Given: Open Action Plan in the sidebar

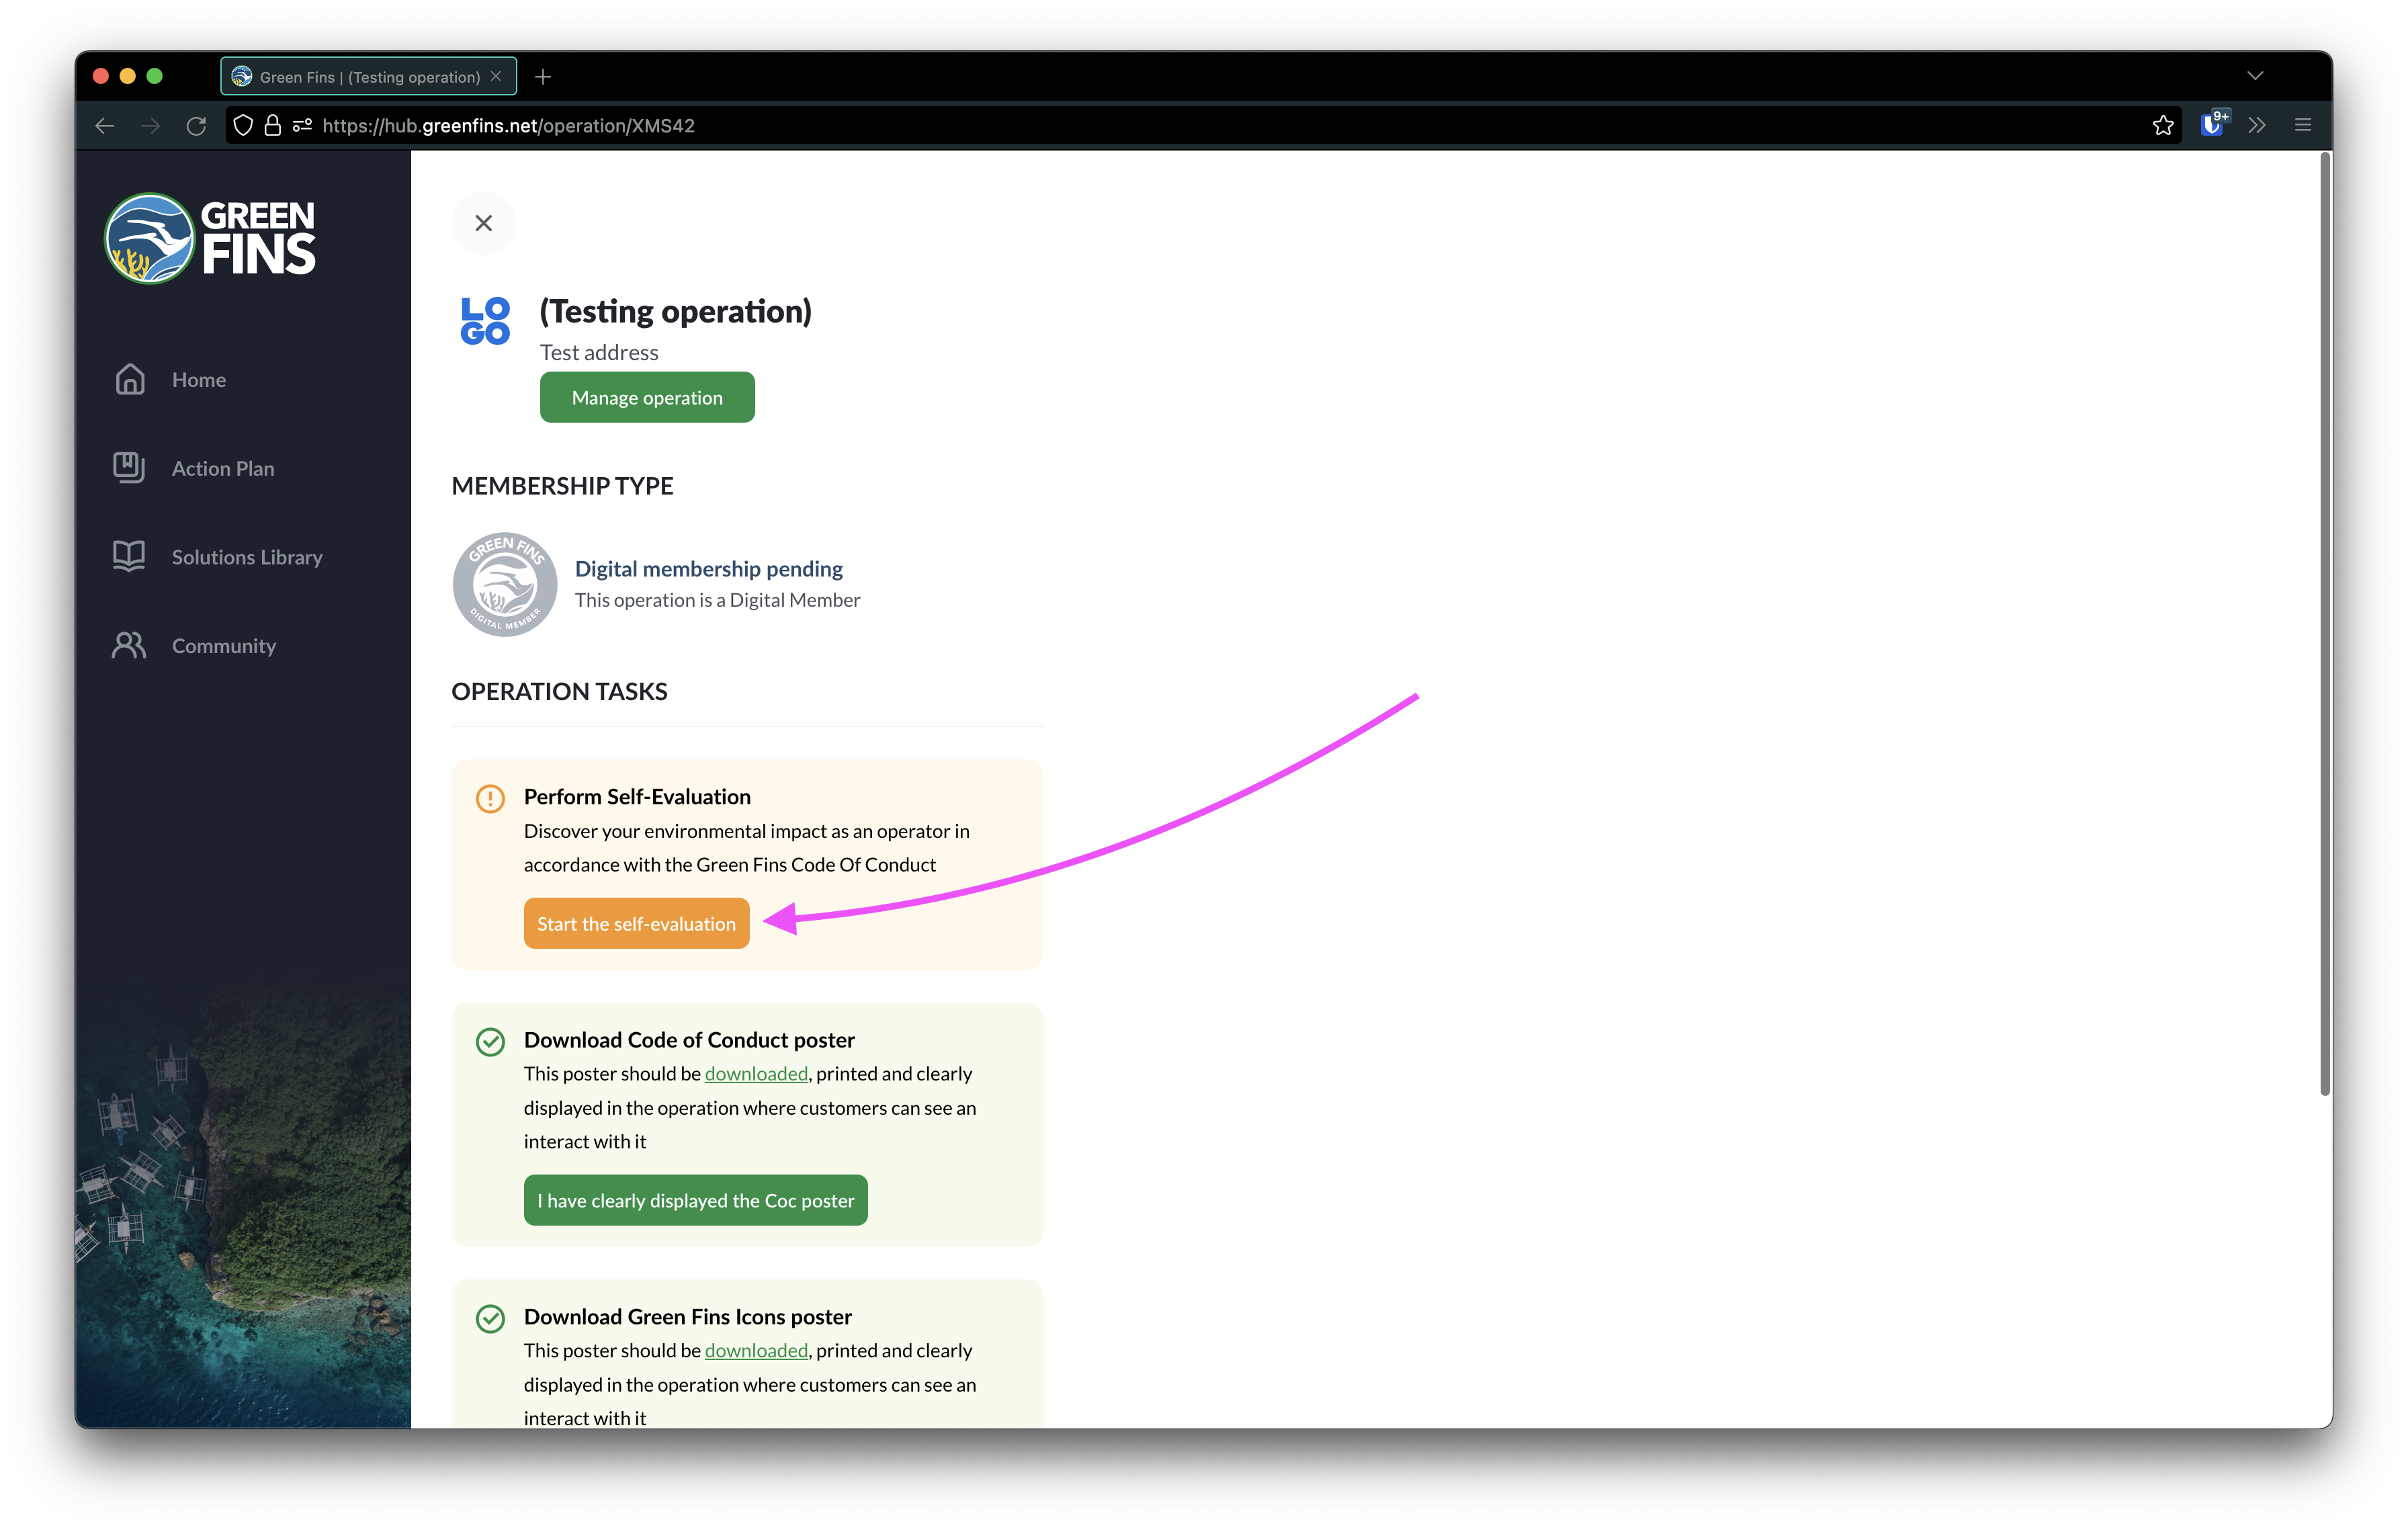Looking at the screenshot, I should click(x=222, y=468).
